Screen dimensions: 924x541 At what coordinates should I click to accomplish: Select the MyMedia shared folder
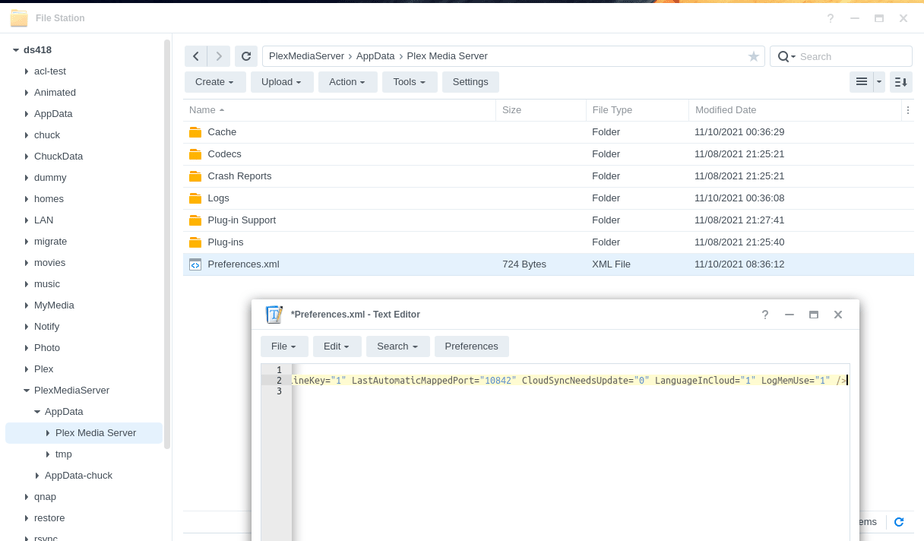click(54, 305)
